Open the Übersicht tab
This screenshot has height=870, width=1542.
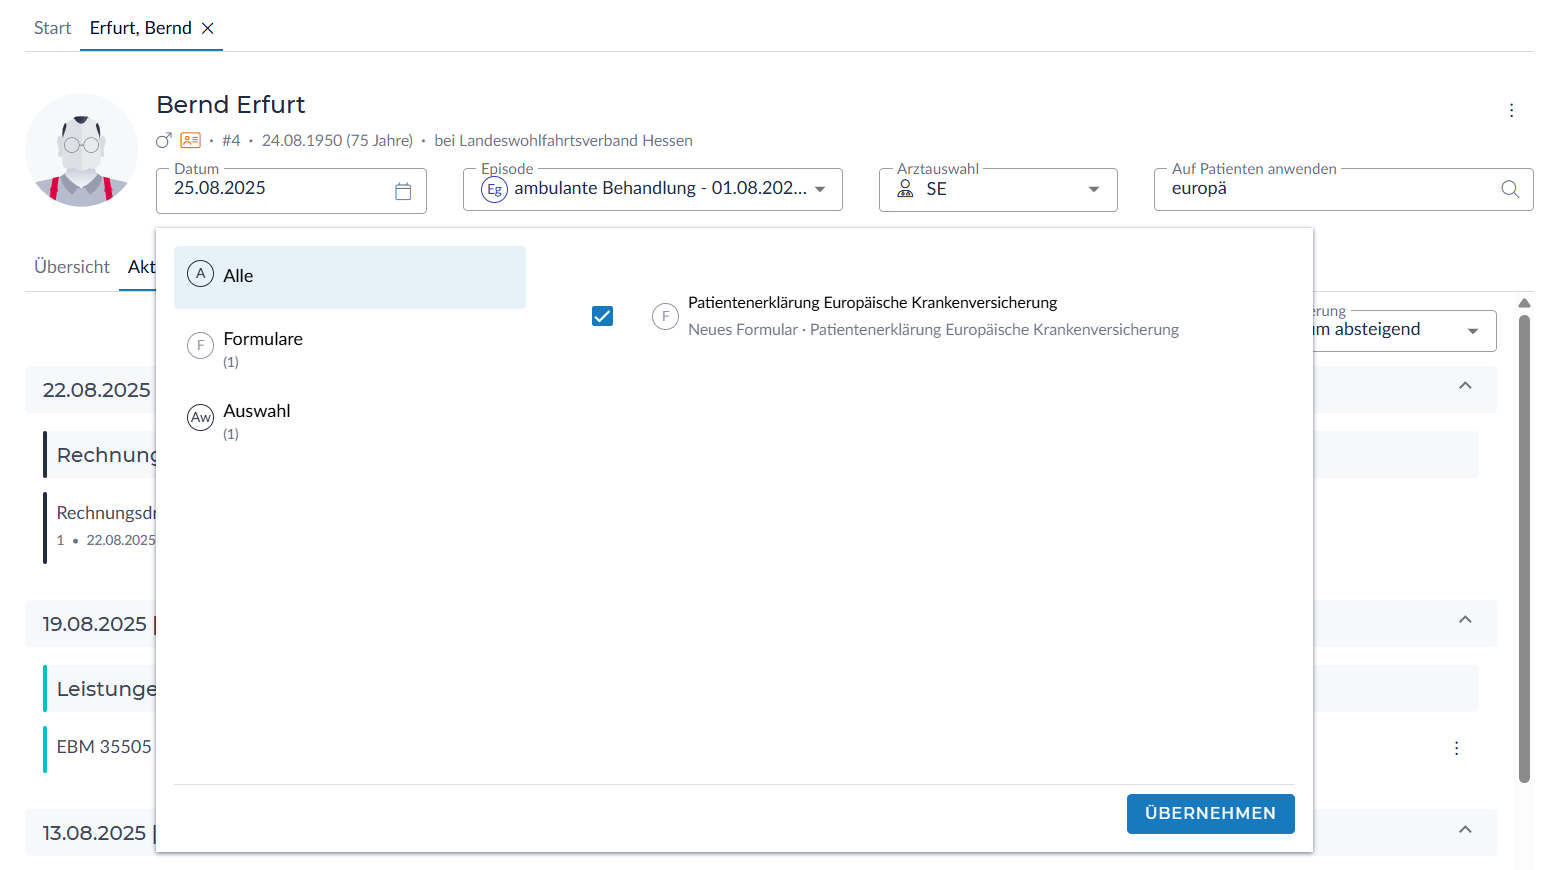pos(72,267)
